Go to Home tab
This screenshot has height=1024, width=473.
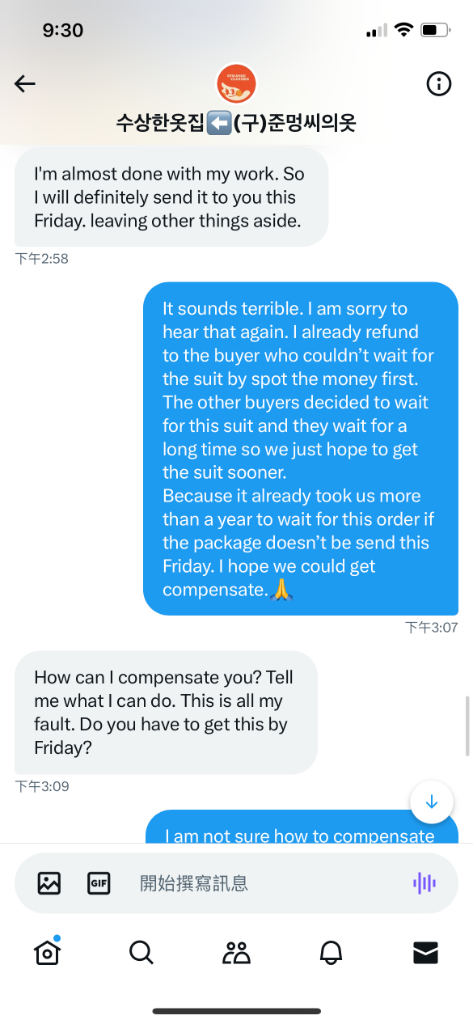(x=48, y=953)
